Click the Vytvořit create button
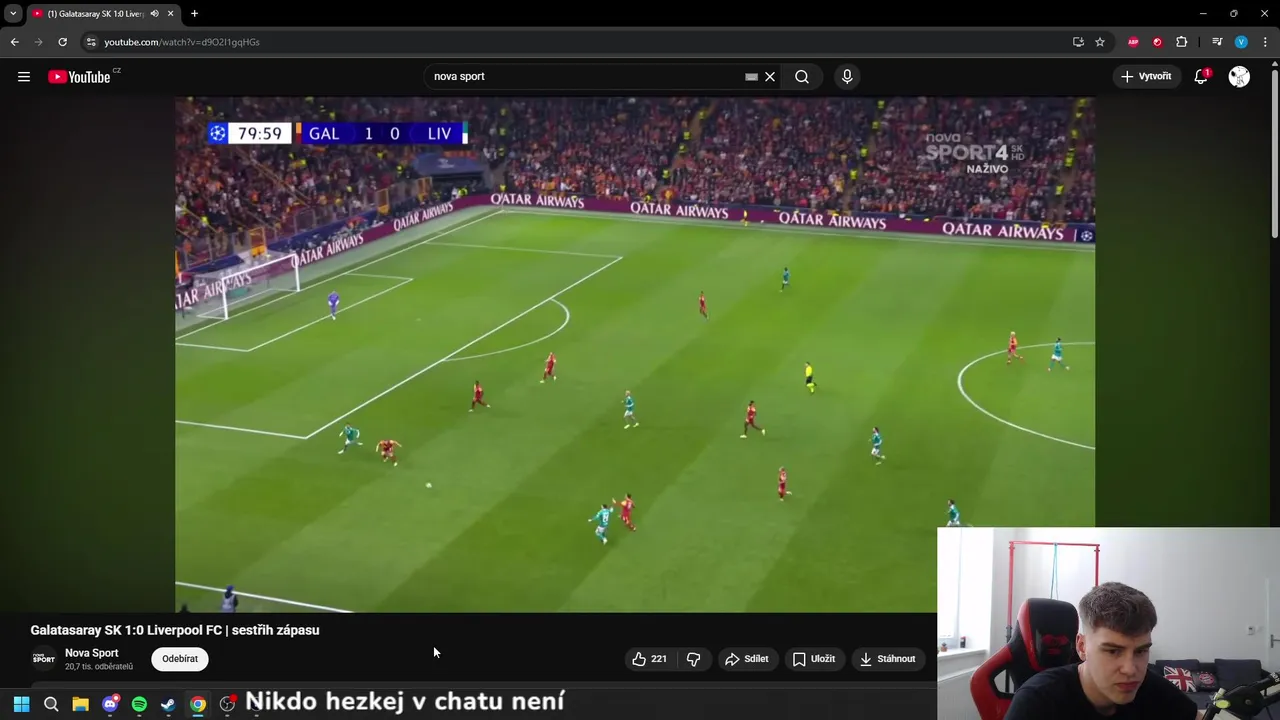 point(1146,77)
